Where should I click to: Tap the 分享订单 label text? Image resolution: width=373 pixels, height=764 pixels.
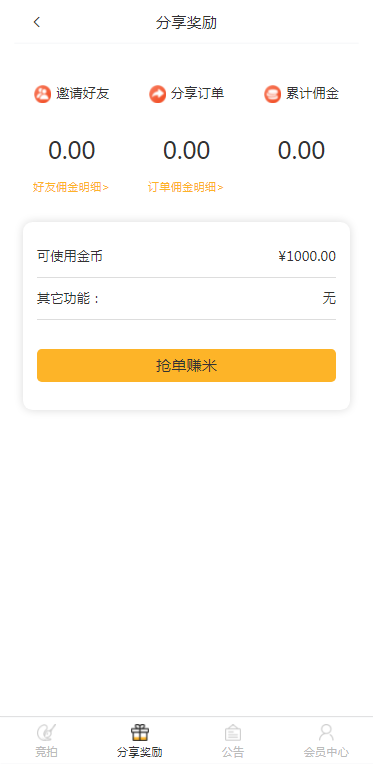(x=198, y=94)
